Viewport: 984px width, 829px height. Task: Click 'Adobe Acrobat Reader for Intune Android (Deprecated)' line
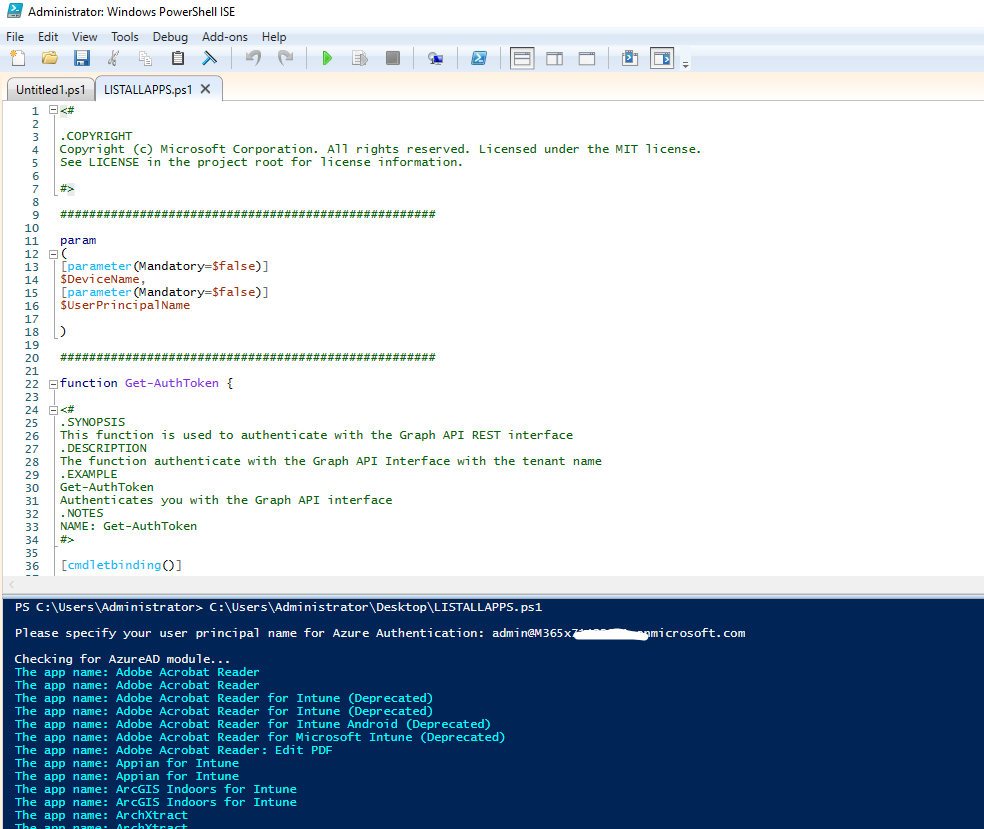(252, 724)
